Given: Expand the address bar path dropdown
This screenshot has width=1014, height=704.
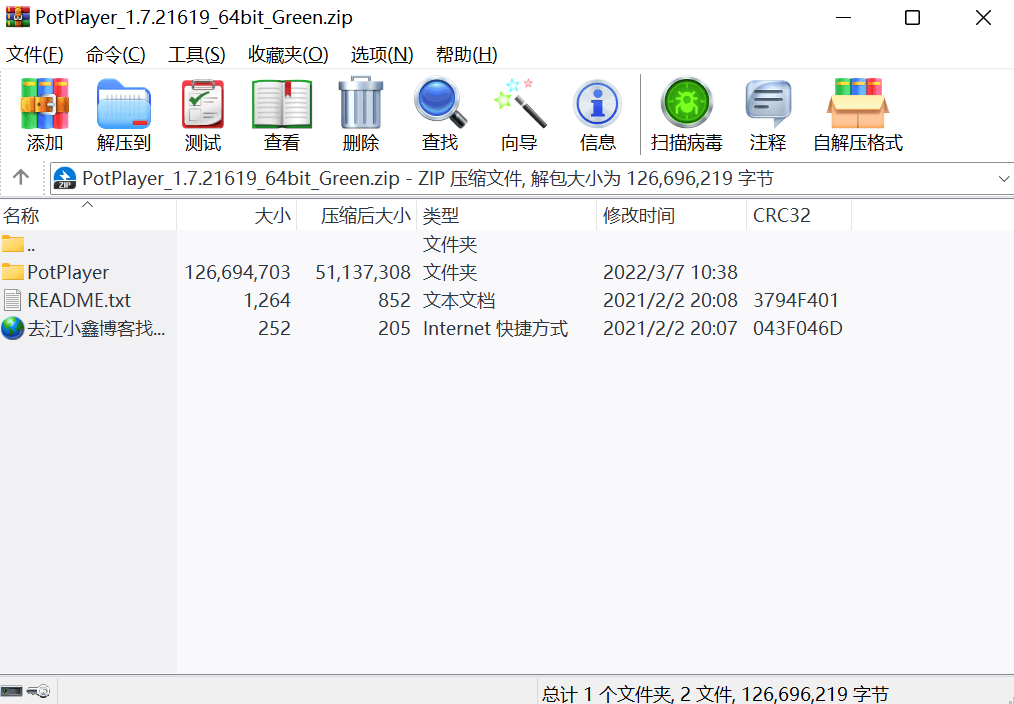Looking at the screenshot, I should coord(1003,179).
